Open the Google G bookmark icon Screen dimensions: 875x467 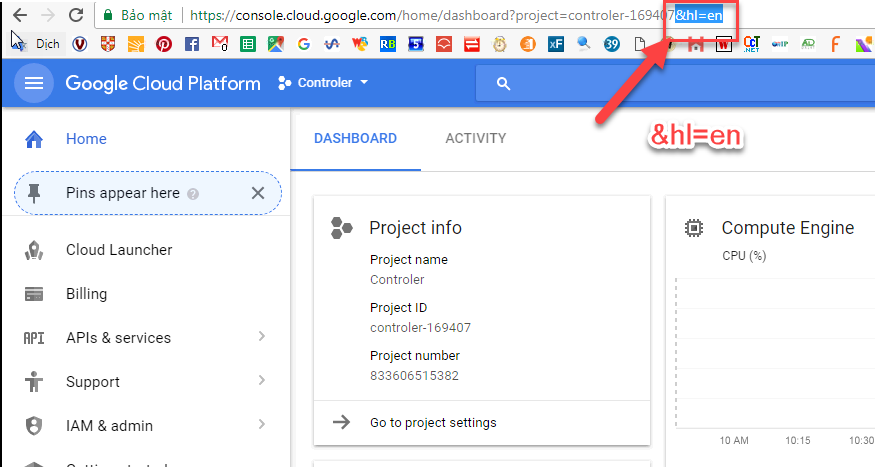click(304, 44)
